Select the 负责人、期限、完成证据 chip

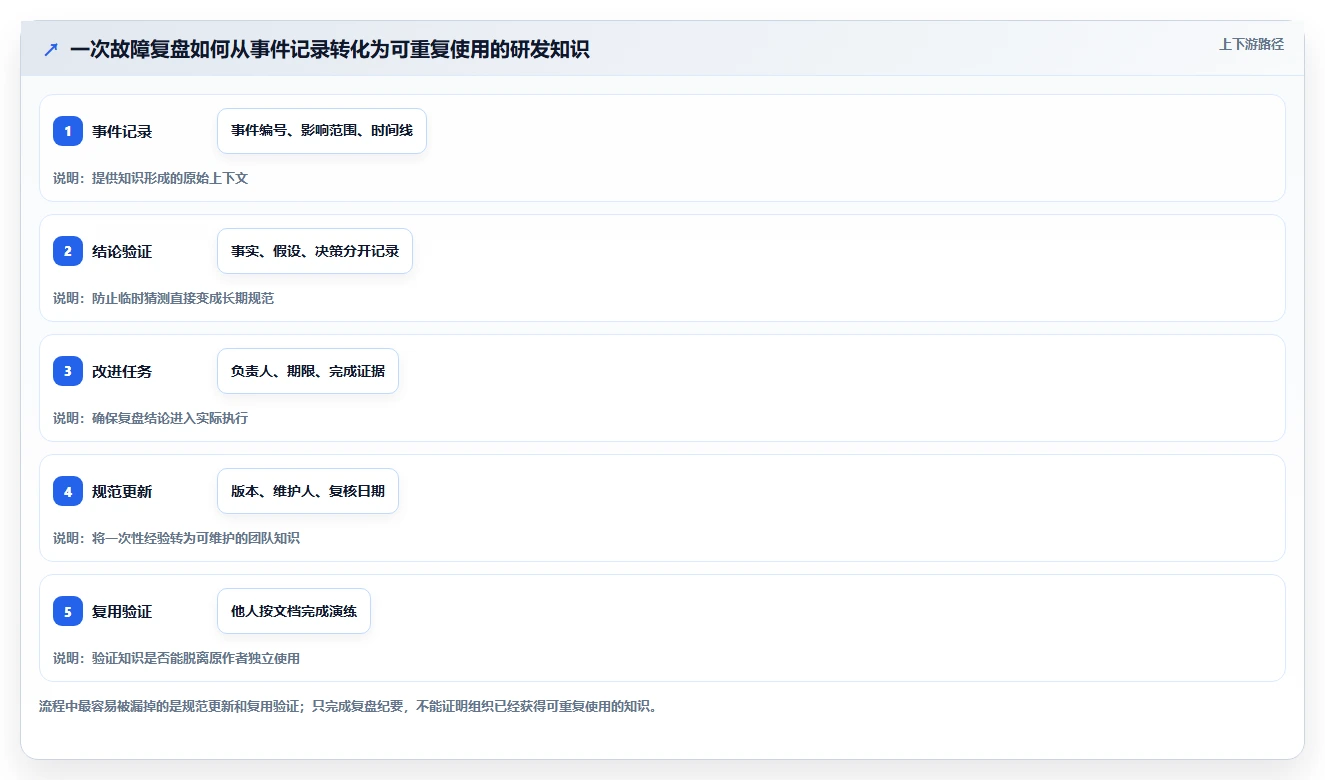(x=308, y=371)
